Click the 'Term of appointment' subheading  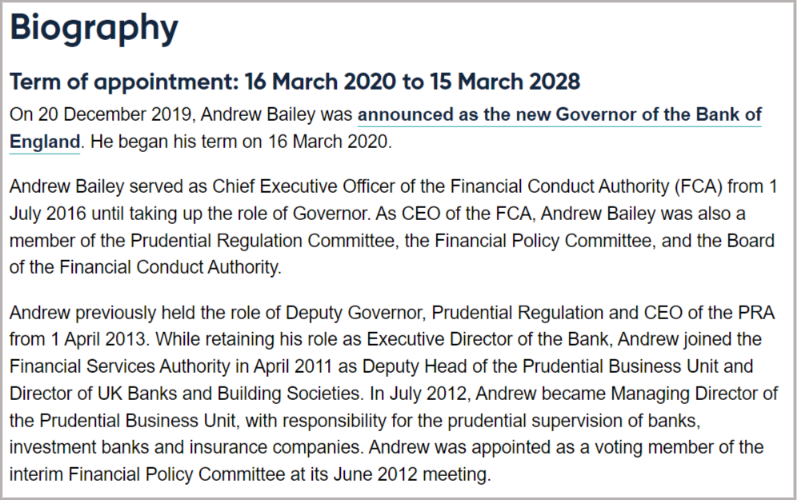124,82
